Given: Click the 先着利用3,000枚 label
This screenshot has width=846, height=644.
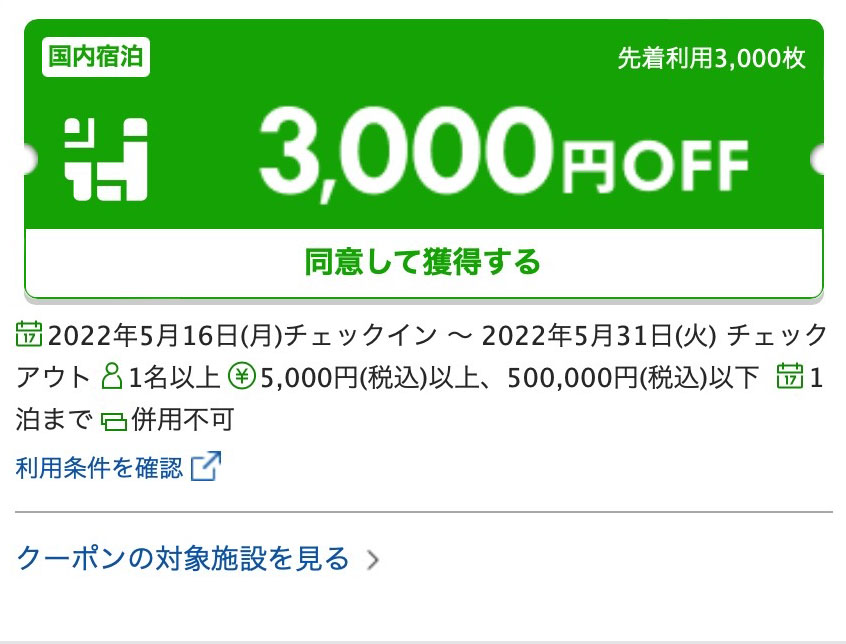Looking at the screenshot, I should [711, 58].
